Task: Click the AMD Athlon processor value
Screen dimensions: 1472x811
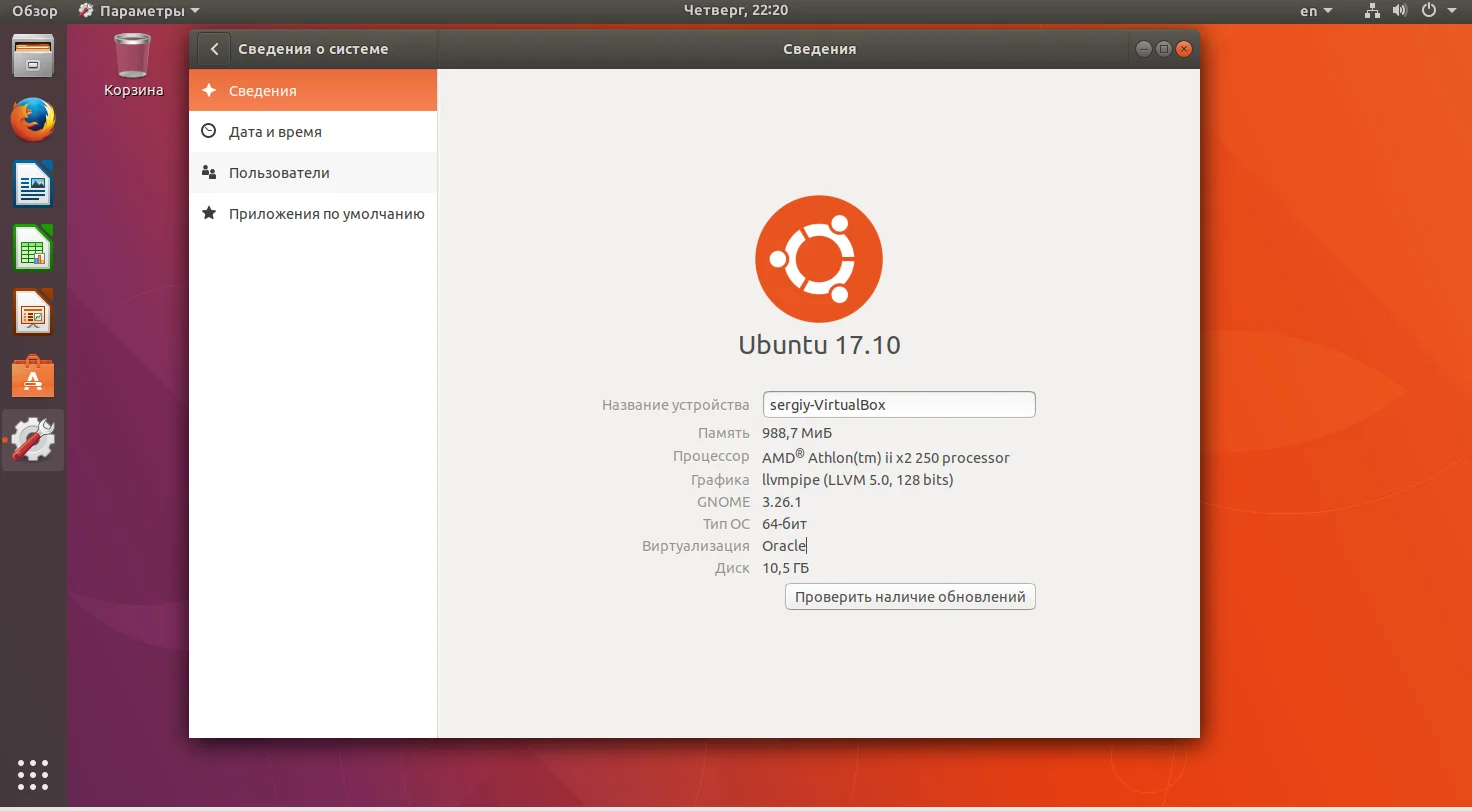Action: (x=886, y=457)
